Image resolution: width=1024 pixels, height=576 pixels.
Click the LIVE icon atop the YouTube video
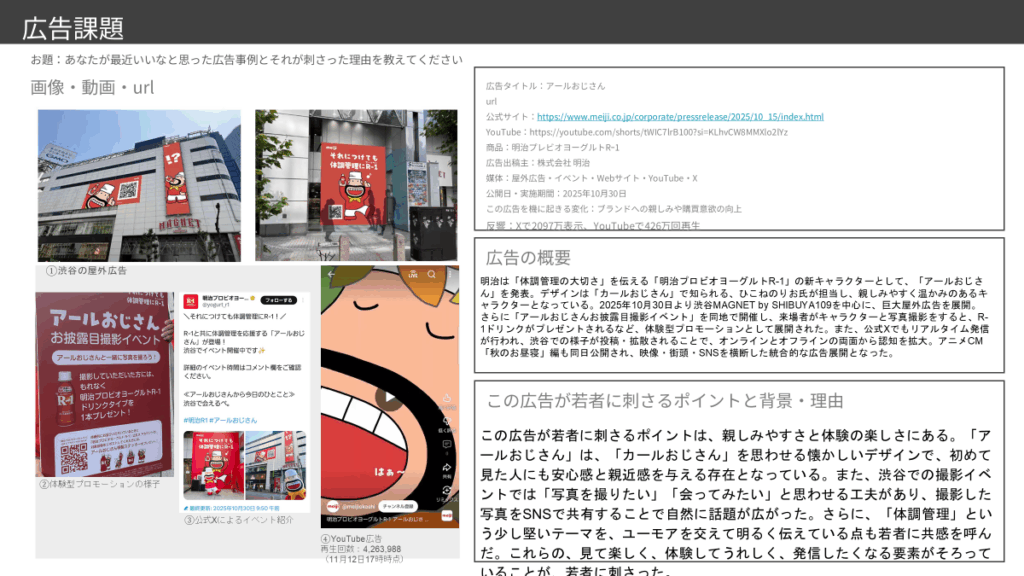pos(412,274)
